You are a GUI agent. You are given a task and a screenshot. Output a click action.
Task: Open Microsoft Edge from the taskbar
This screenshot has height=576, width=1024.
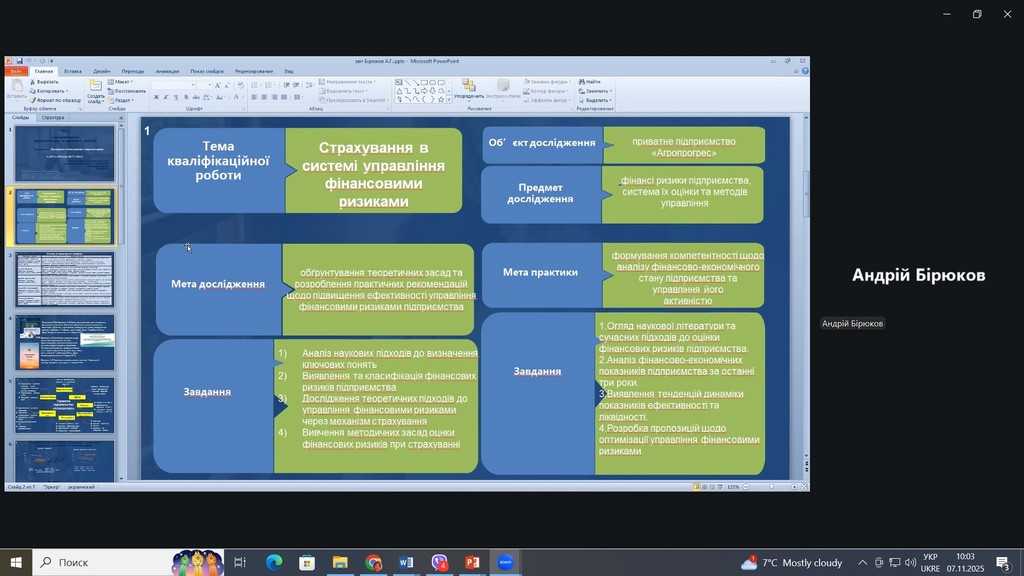[x=274, y=563]
